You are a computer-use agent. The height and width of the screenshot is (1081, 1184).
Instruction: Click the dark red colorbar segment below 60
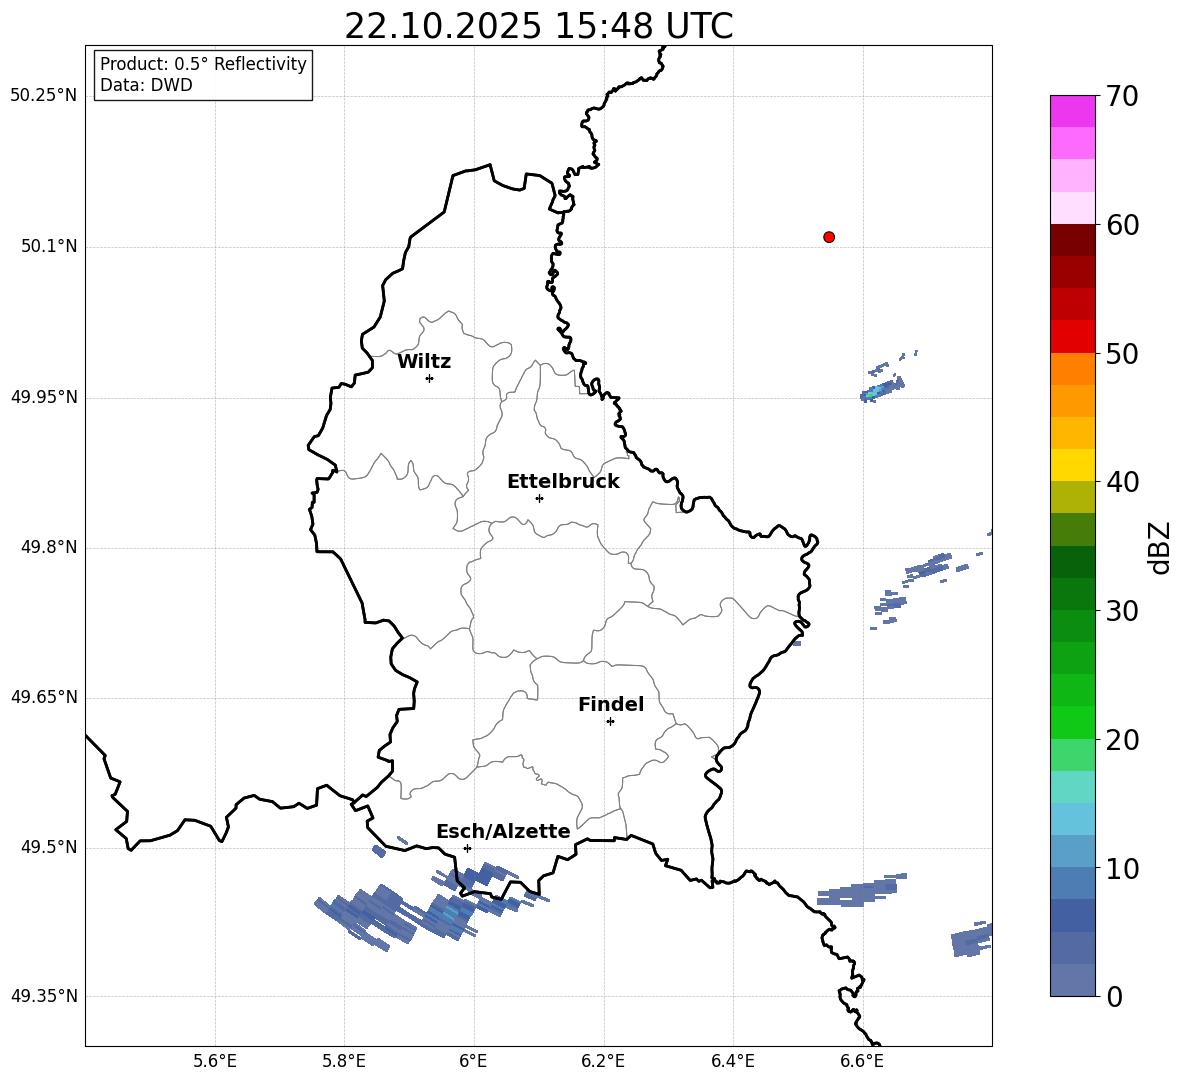click(x=1072, y=240)
